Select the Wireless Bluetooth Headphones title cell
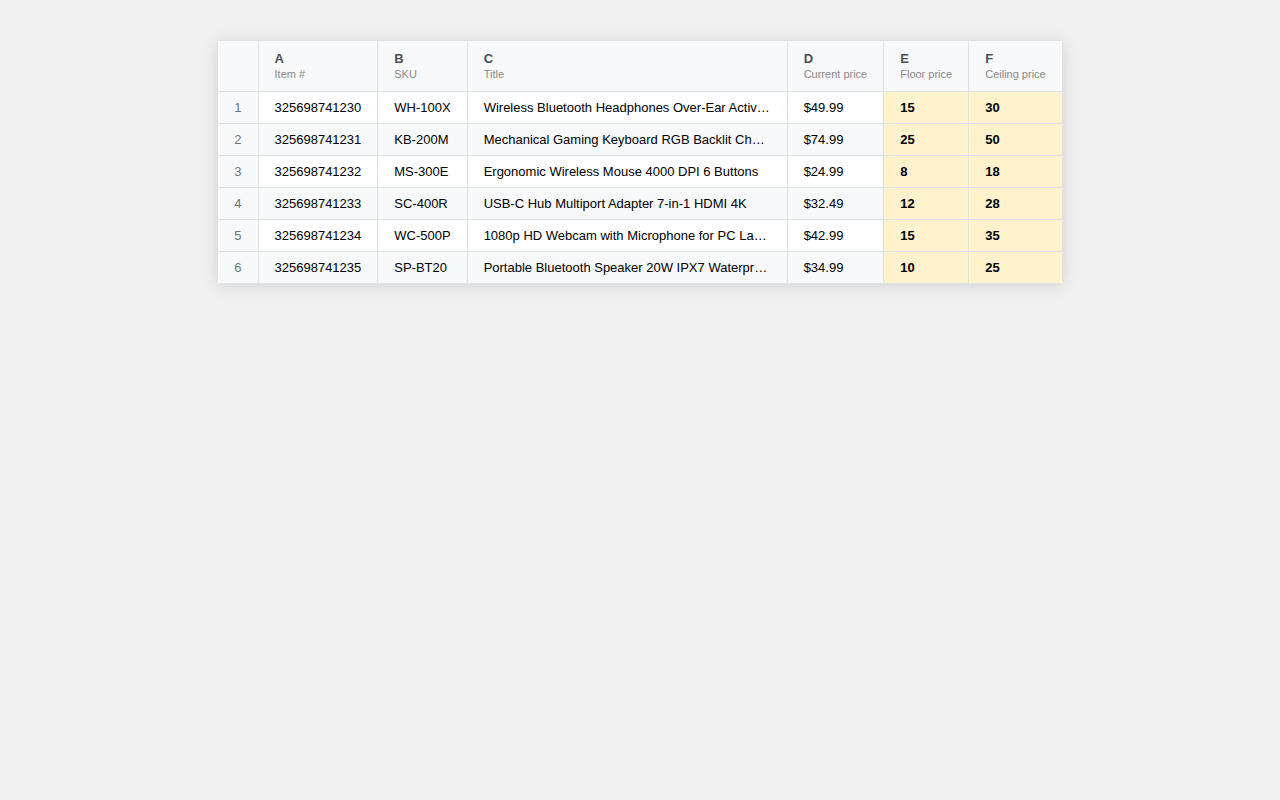1280x800 pixels. pos(627,107)
